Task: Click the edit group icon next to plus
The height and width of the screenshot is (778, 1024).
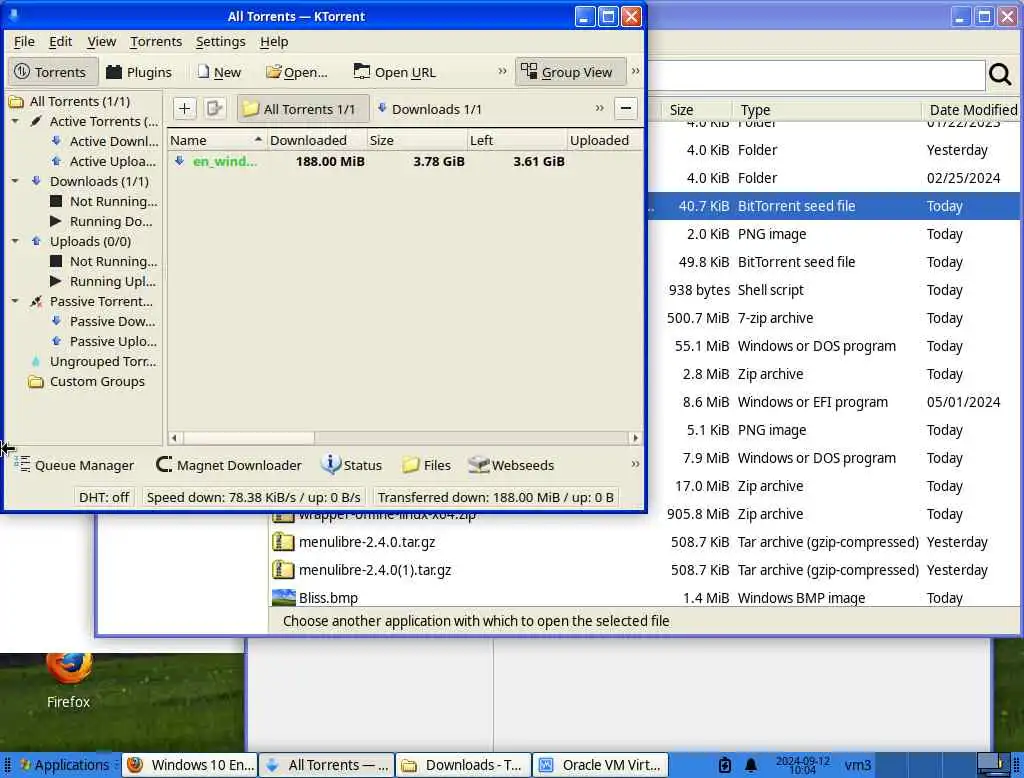Action: (x=214, y=108)
